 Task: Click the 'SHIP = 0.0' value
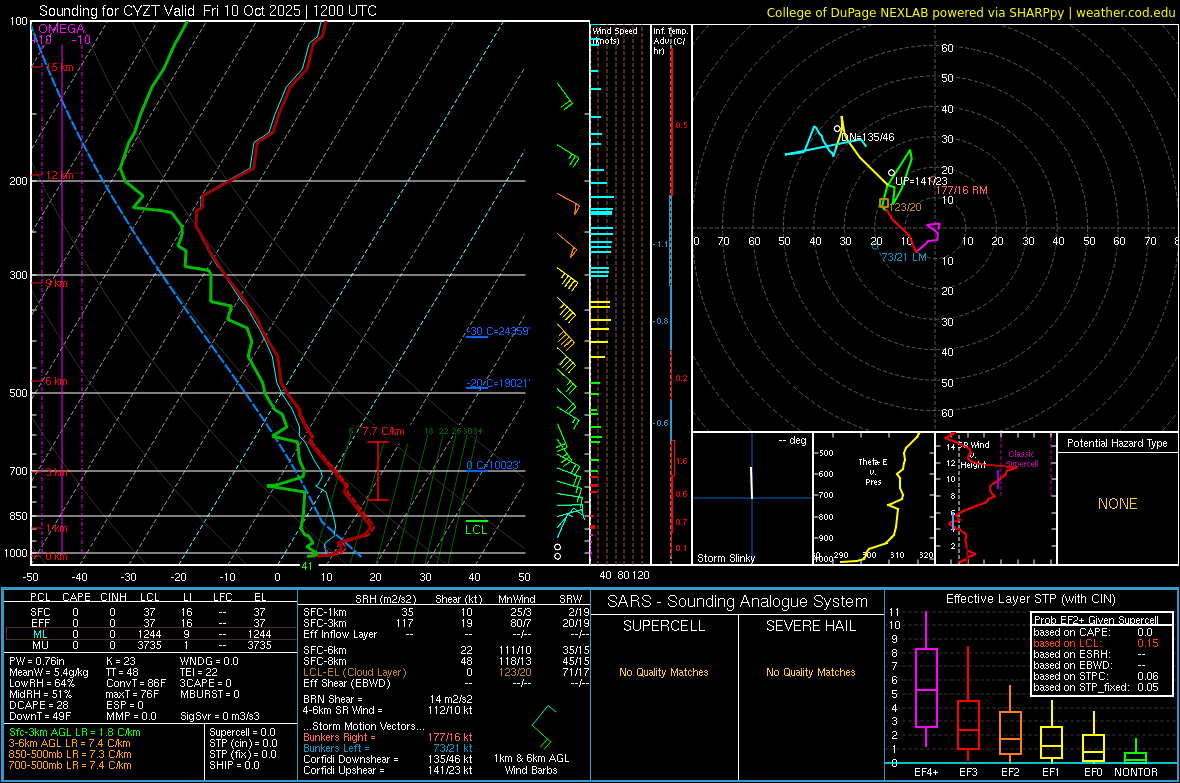coord(234,765)
